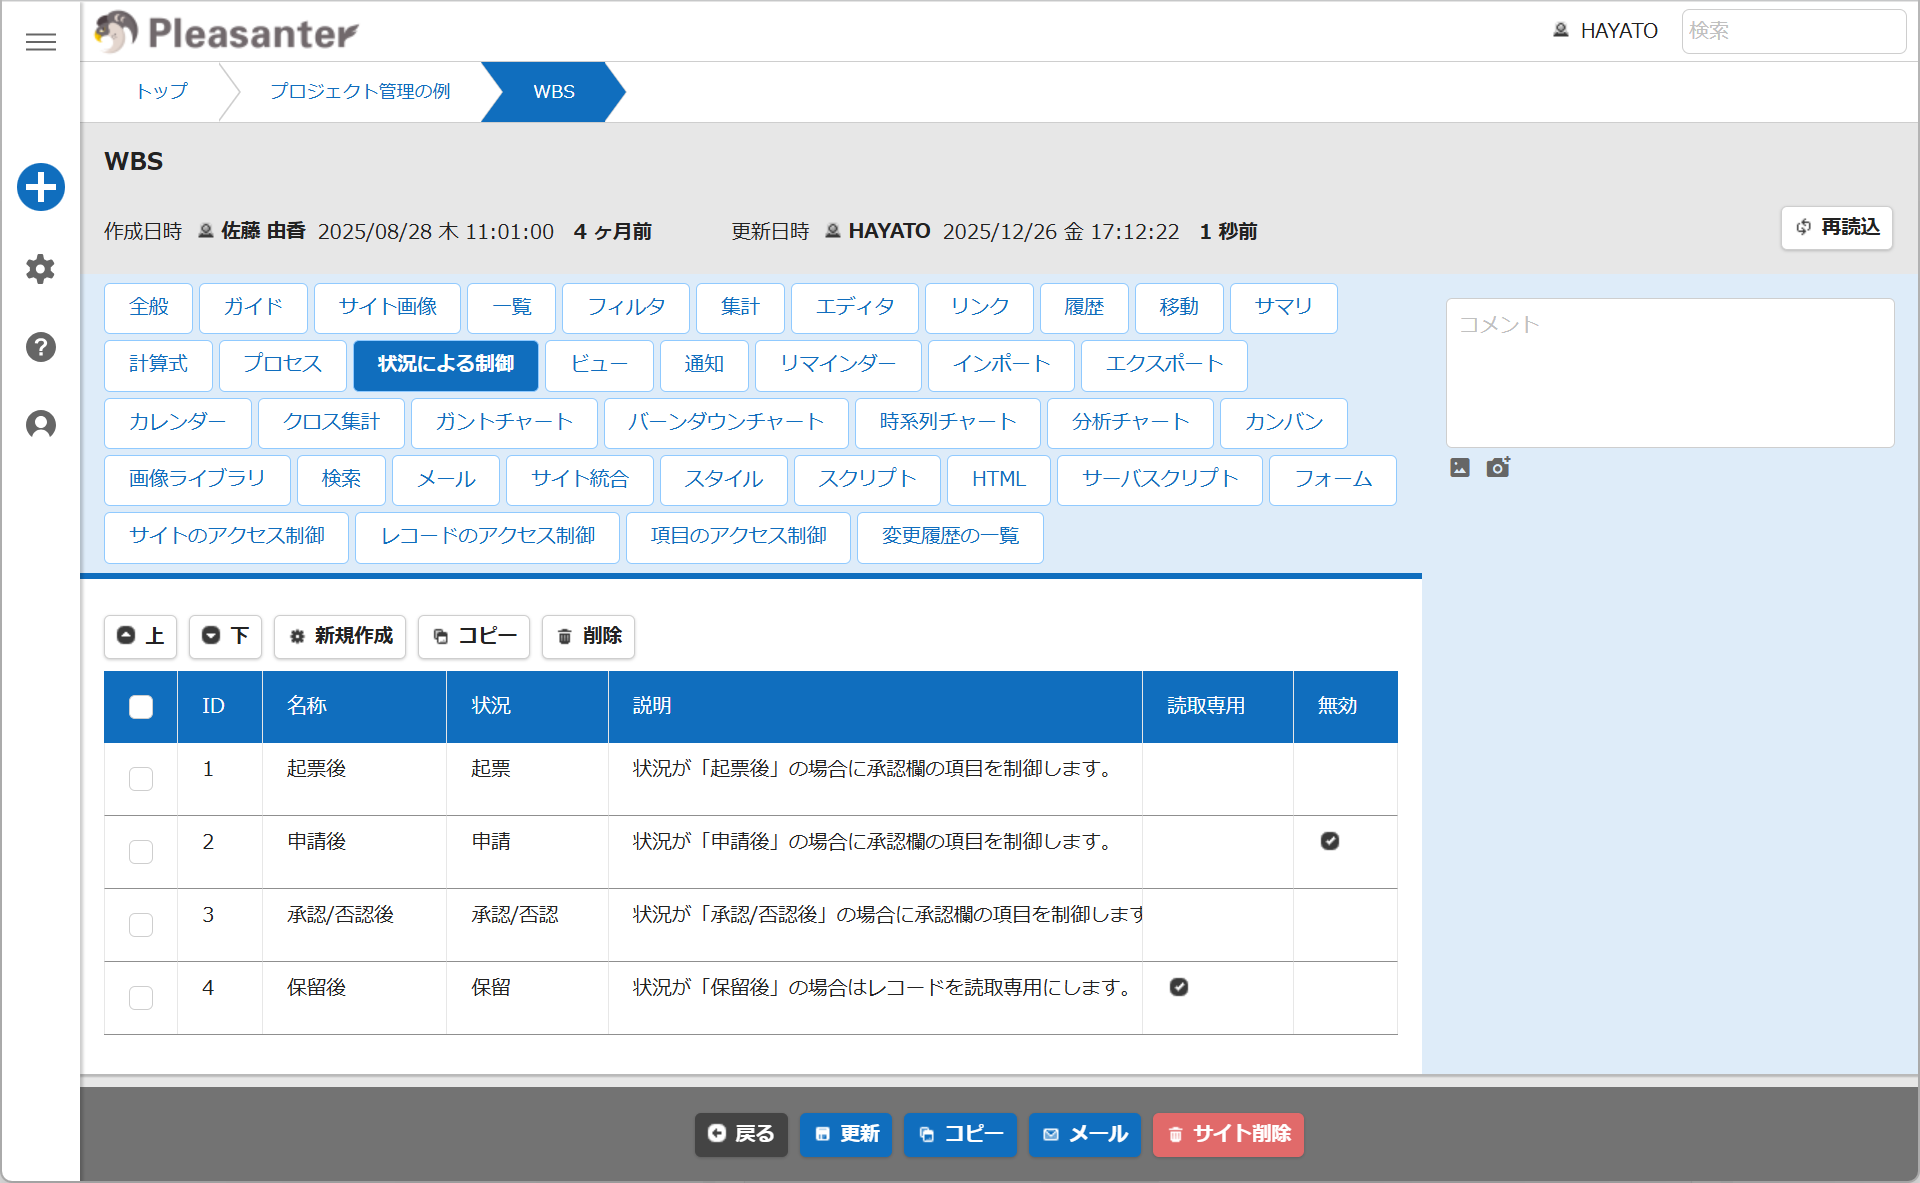Delete selected rows with 削除 button
Screen dimensions: 1920x1183
[x=588, y=636]
